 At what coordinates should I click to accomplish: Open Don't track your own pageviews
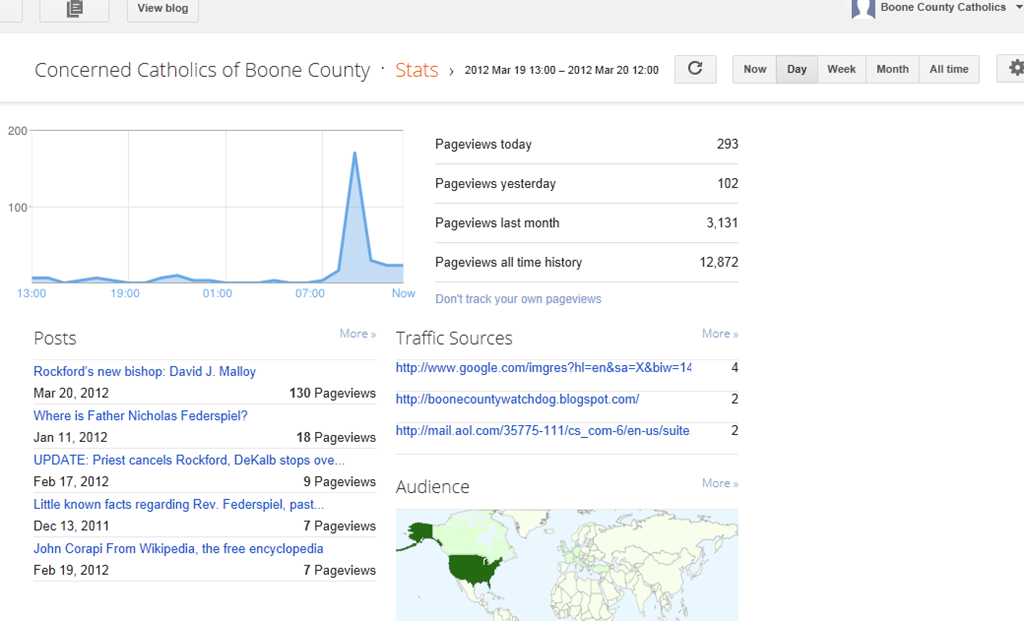click(x=518, y=299)
